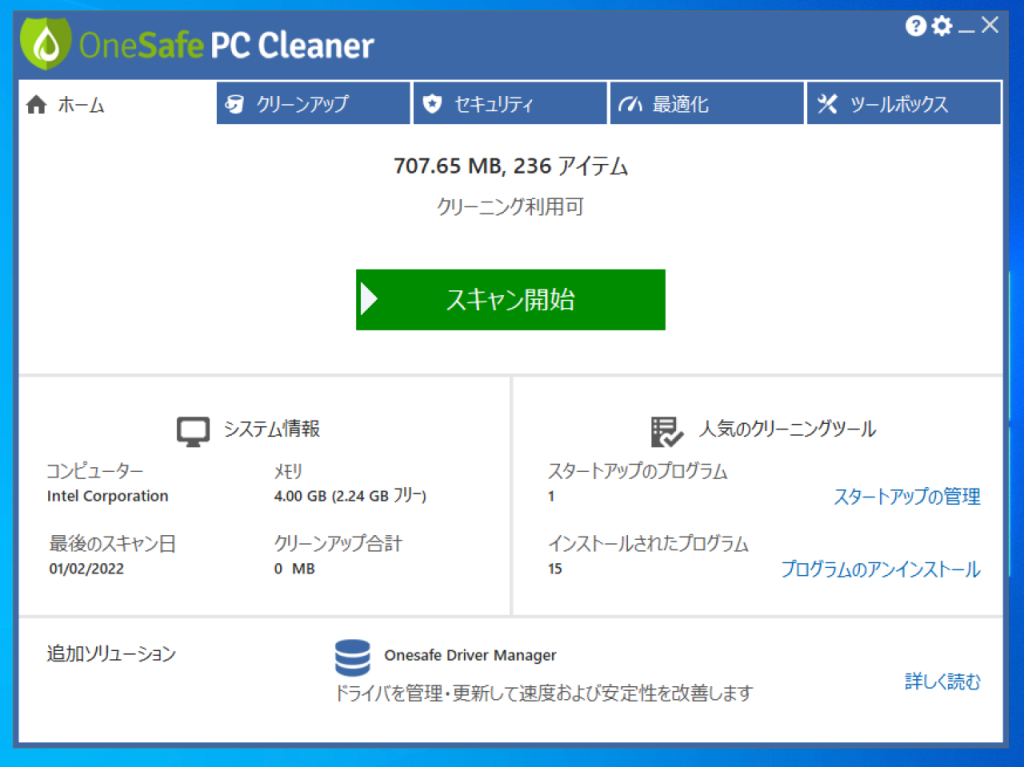Screen dimensions: 1024x767
Task: Click the bucket icon on クリーンアップ tab
Action: (x=234, y=104)
